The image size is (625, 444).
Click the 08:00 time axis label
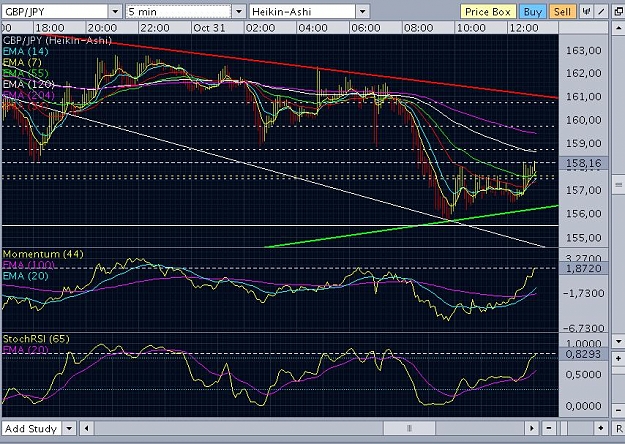[419, 28]
